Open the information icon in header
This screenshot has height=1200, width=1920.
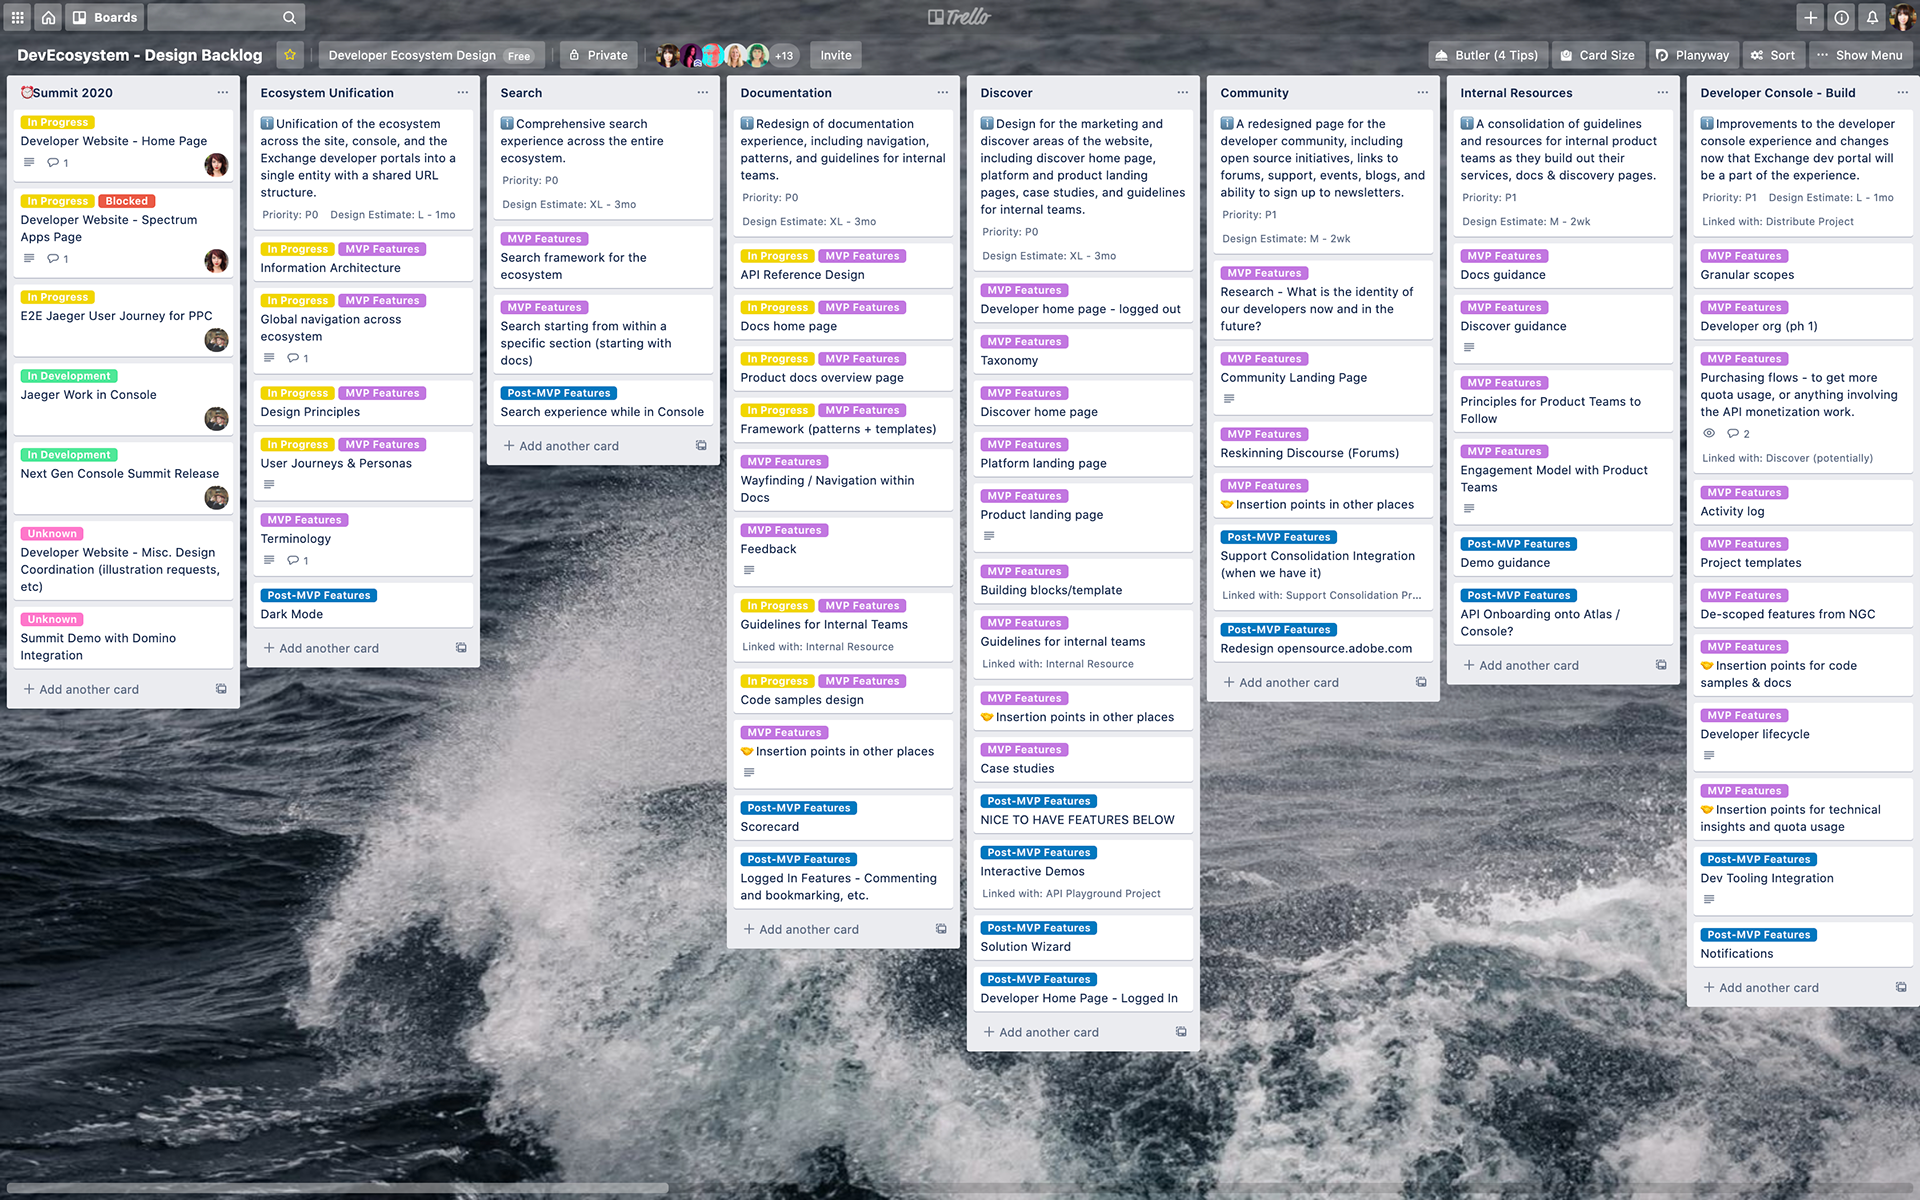1841,17
